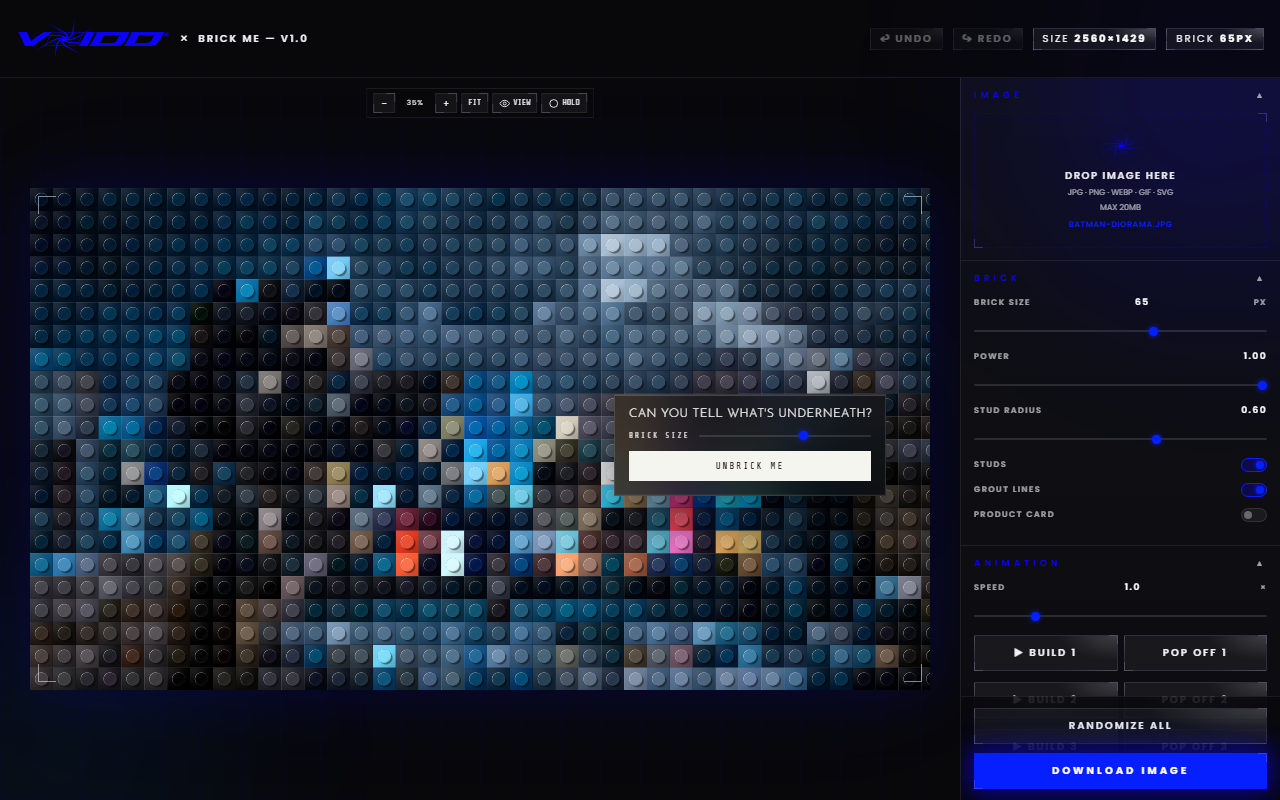
Task: Adjust the Stud Radius slider
Action: click(x=1120, y=439)
